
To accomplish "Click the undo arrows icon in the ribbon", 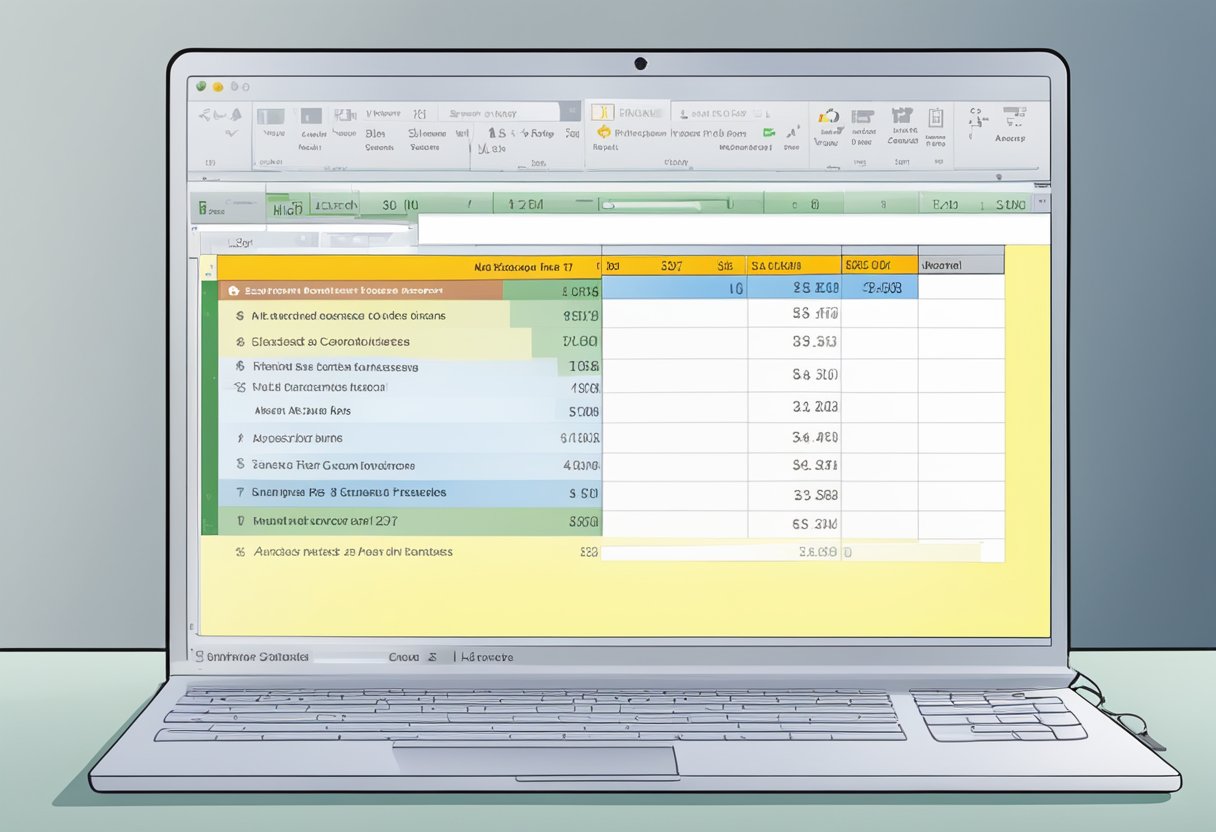I will (x=217, y=115).
